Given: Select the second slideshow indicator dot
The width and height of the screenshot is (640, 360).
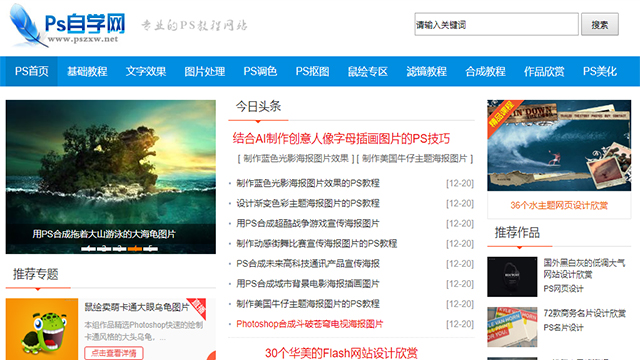Looking at the screenshot, I should click(104, 249).
